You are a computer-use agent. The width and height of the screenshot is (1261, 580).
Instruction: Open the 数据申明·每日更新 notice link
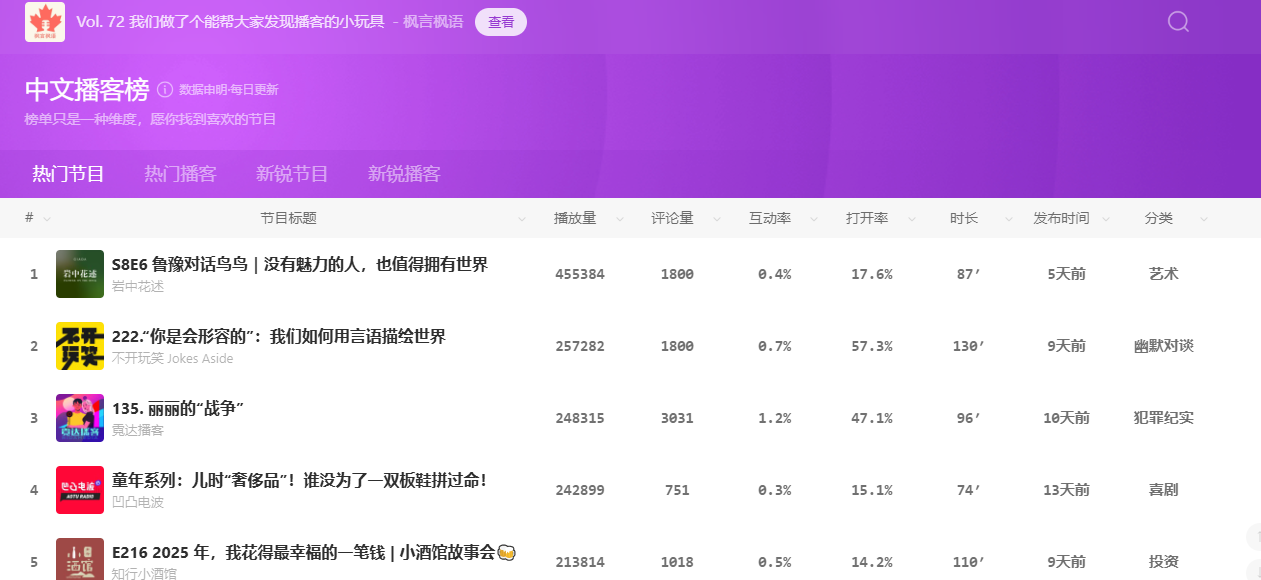click(x=228, y=90)
